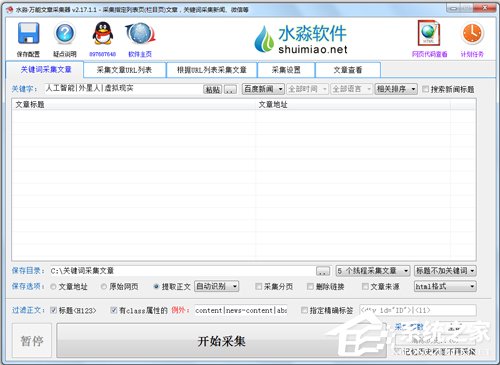500x365 pixels.
Task: Open the 标题不加关键词 dropdown
Action: tap(445, 271)
